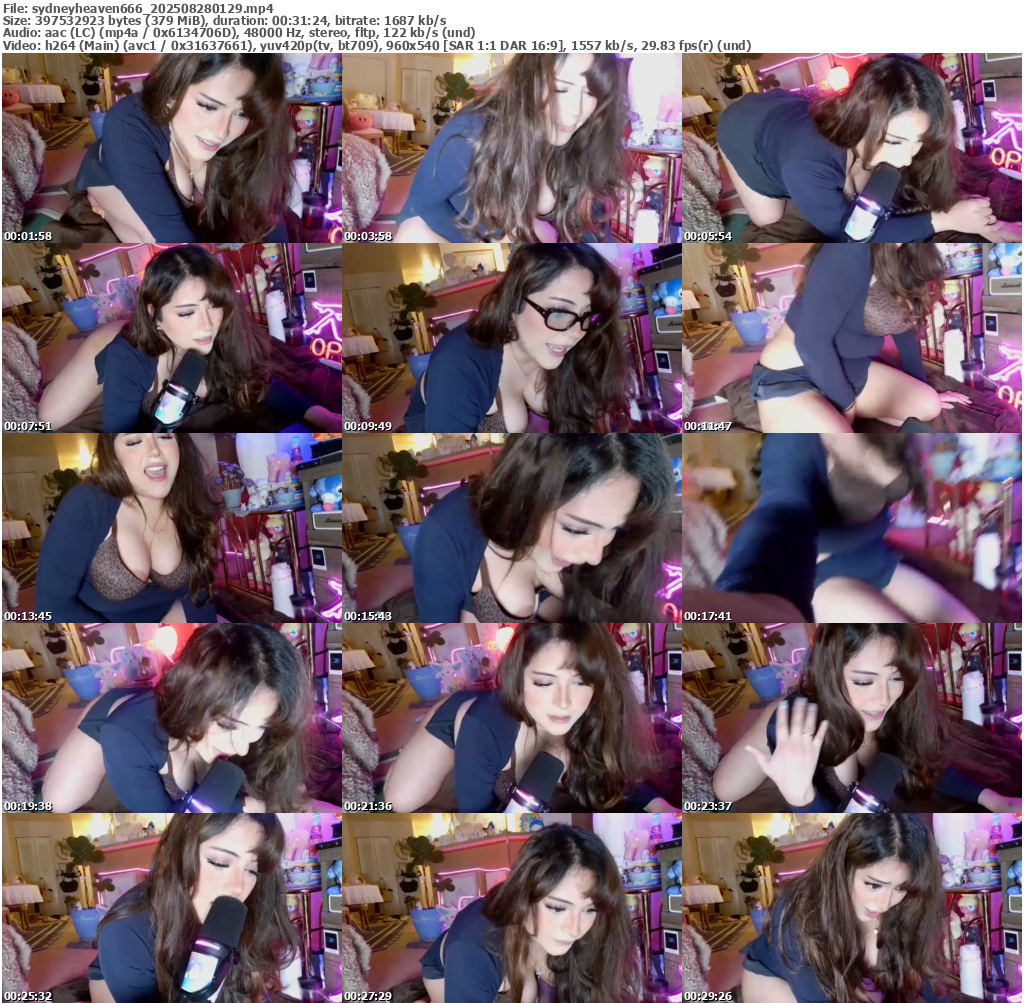Select the 00:19:38 thumbnail
Viewport: 1024px width, 1003px height.
171,718
